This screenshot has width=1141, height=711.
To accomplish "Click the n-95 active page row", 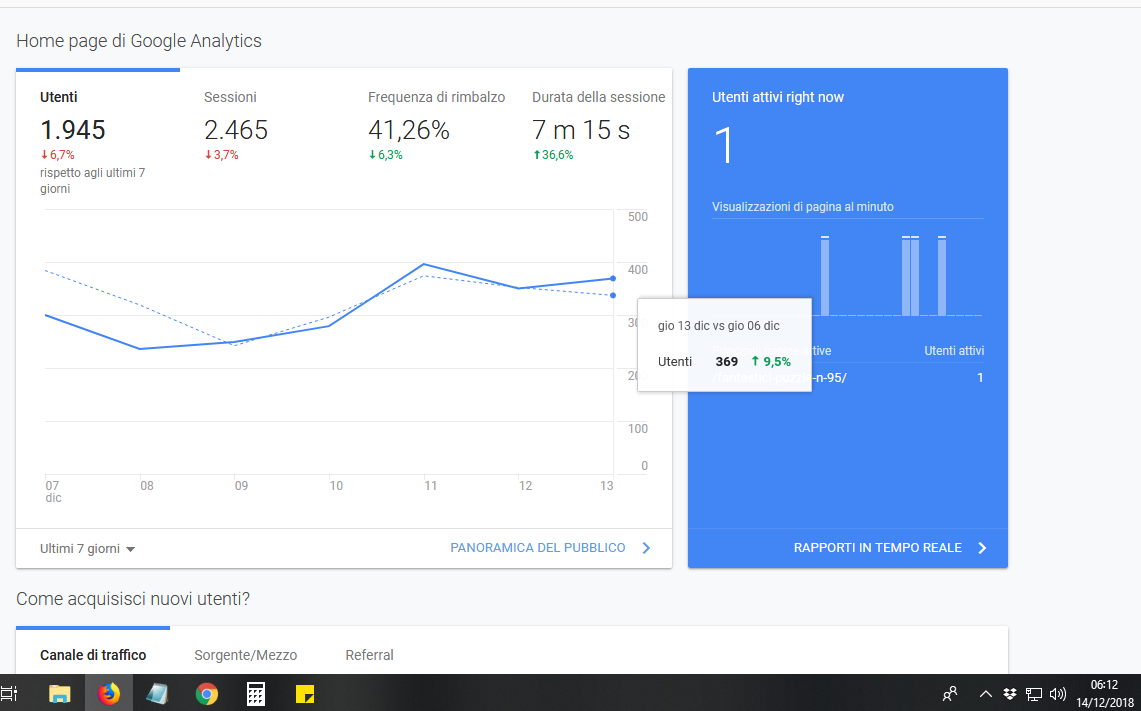I will 848,378.
